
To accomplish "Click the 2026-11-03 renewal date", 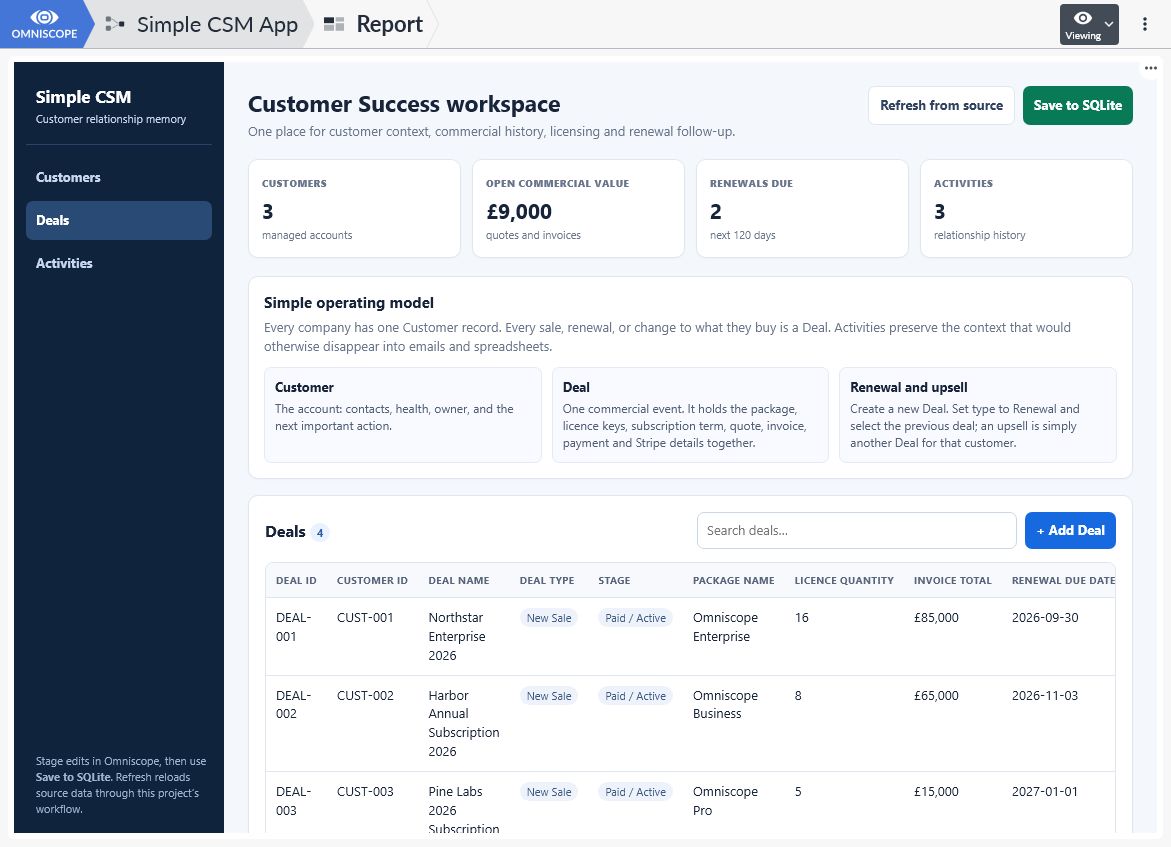I will [1045, 695].
